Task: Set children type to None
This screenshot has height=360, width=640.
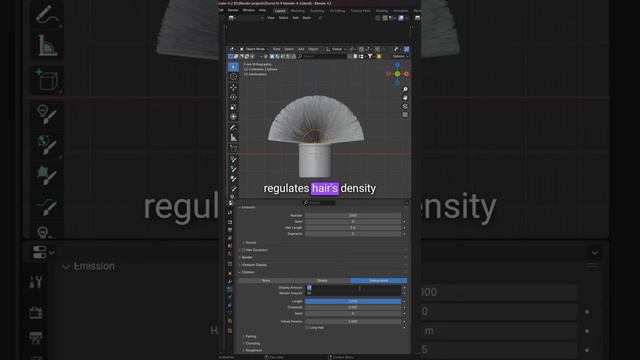Action: click(x=266, y=280)
